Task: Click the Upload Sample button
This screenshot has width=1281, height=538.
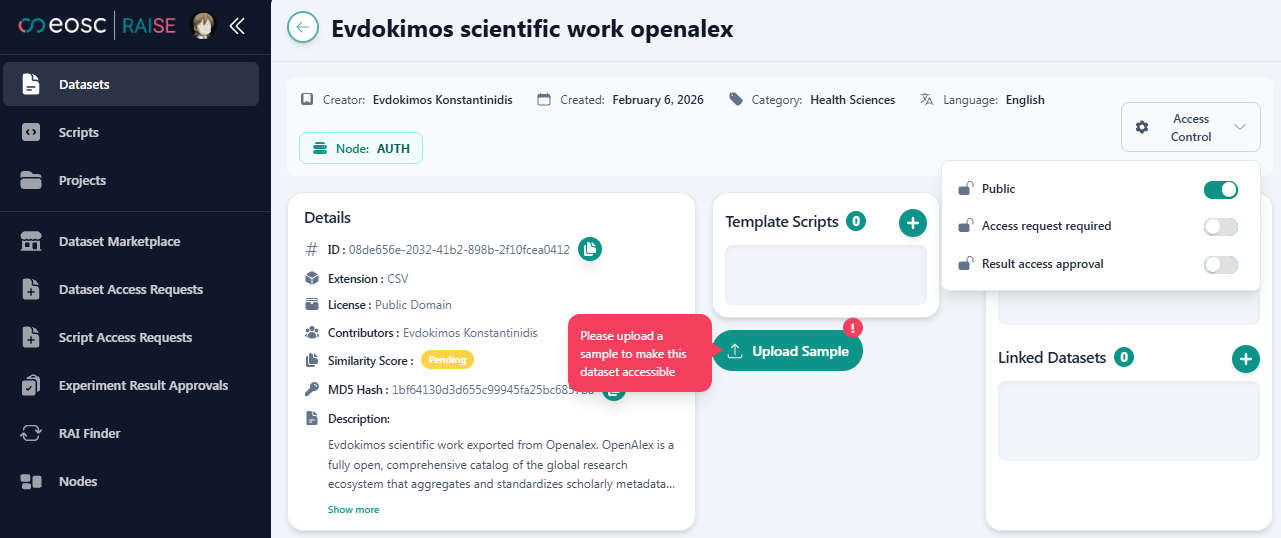Action: [x=788, y=351]
